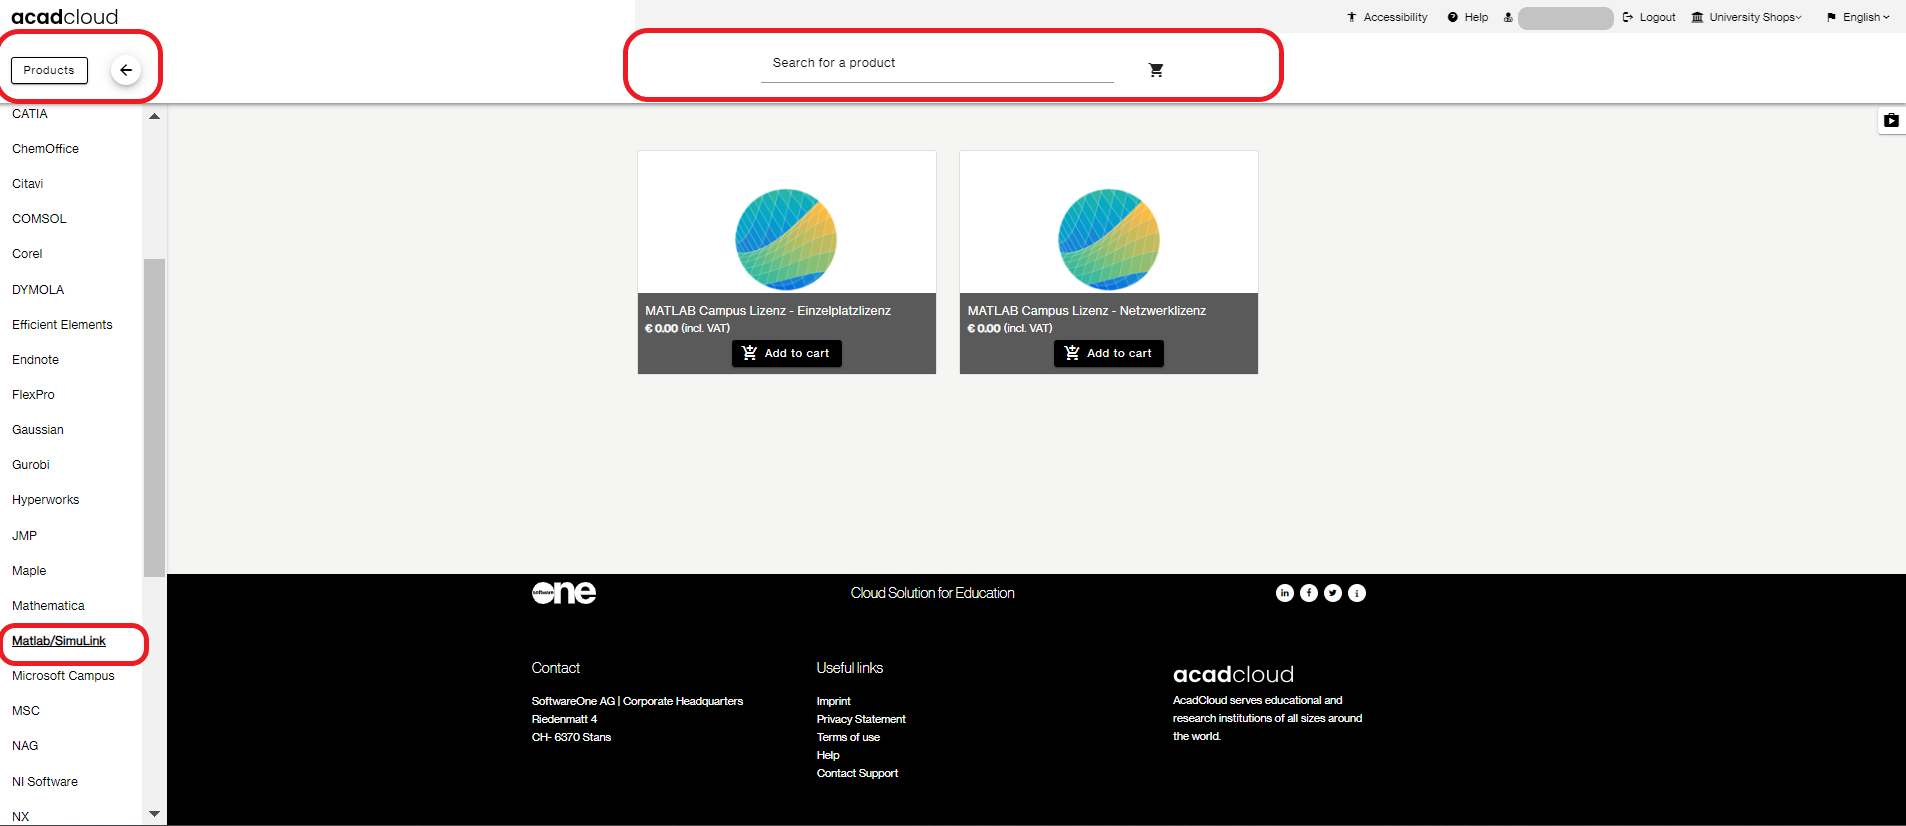Open the English language dropdown
This screenshot has width=1906, height=826.
[1859, 17]
